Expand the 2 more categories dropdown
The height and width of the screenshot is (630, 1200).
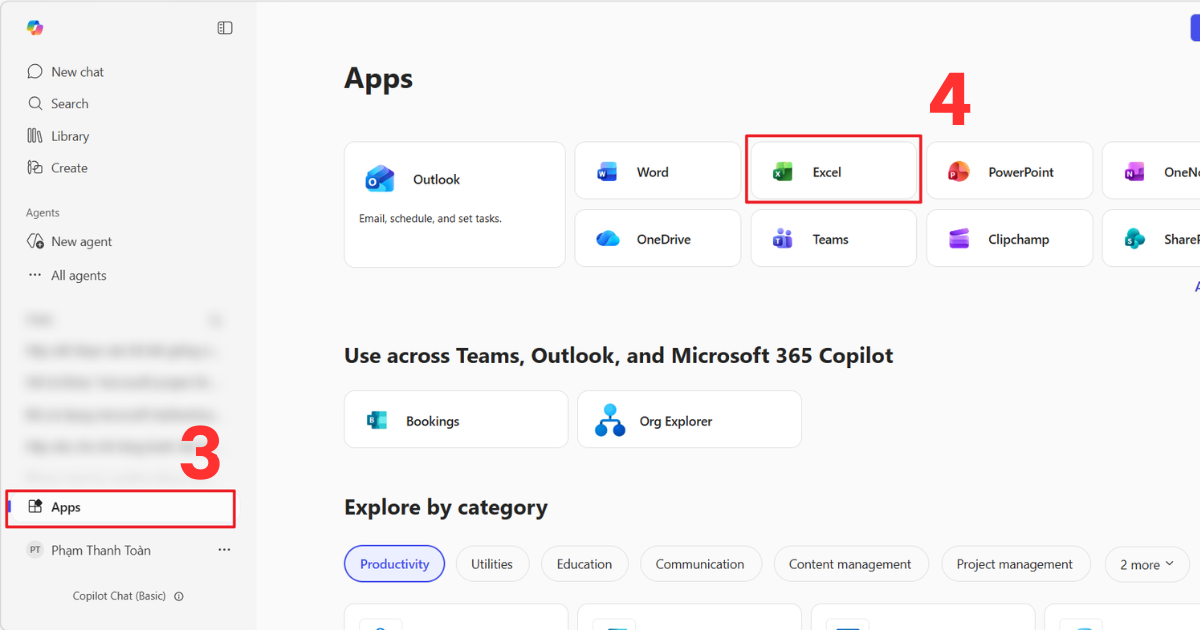pos(1146,564)
